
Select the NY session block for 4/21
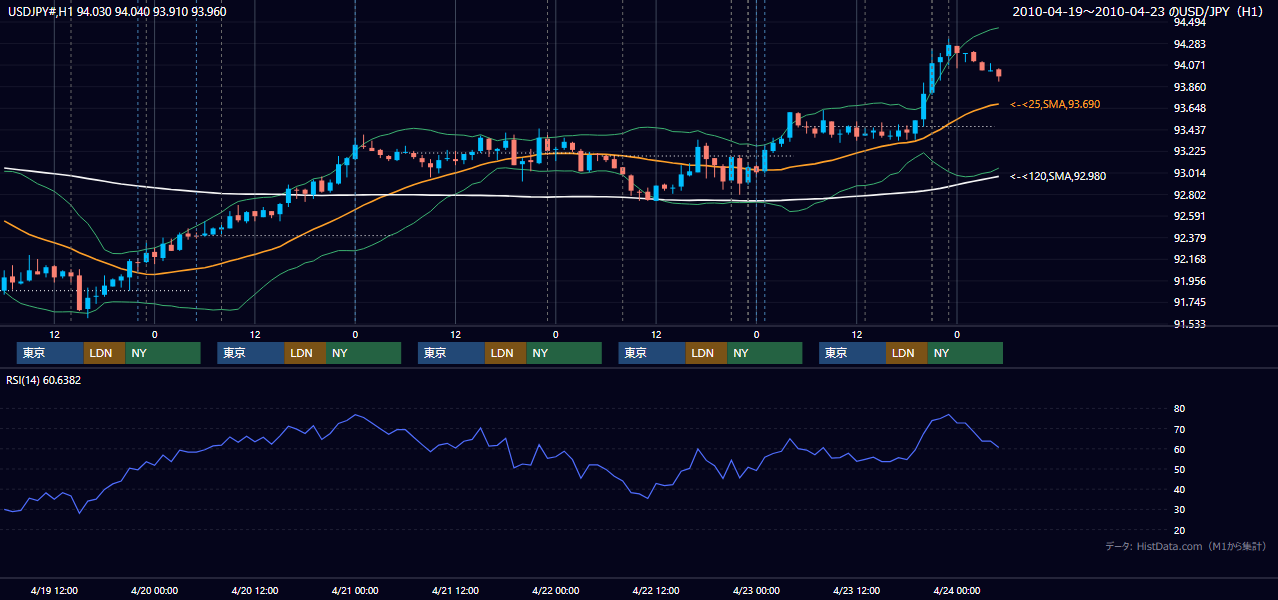coord(564,353)
